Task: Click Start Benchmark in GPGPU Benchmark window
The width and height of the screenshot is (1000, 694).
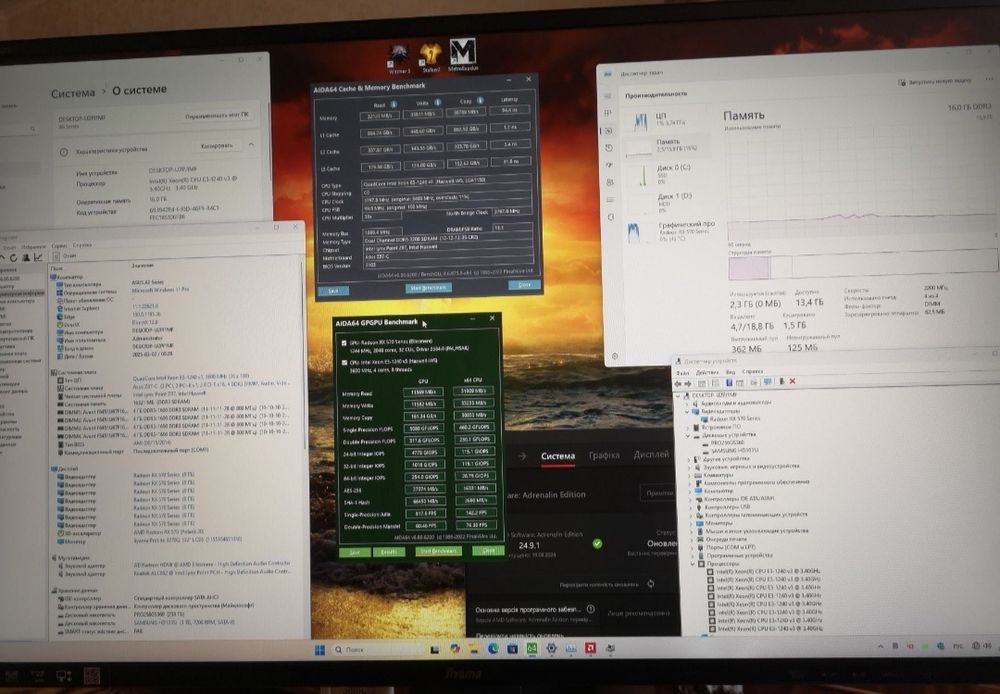Action: [x=438, y=551]
